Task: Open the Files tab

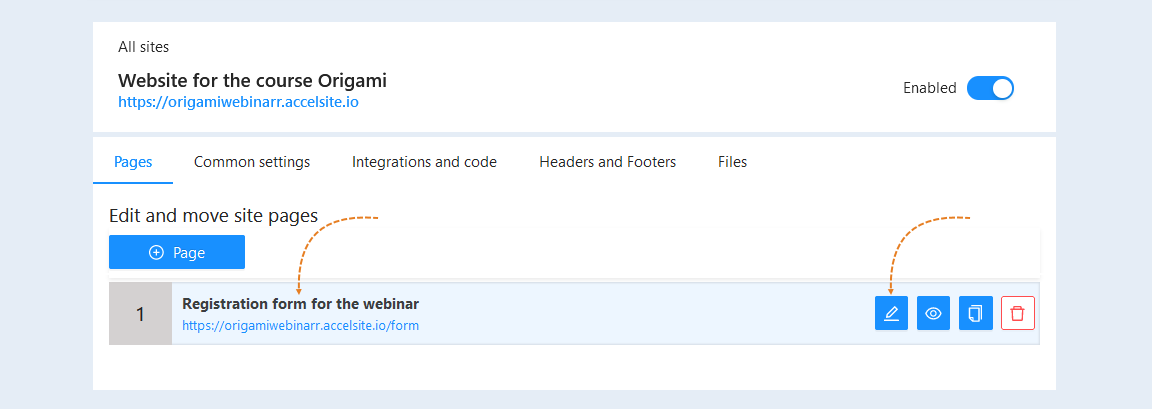Action: 732,162
